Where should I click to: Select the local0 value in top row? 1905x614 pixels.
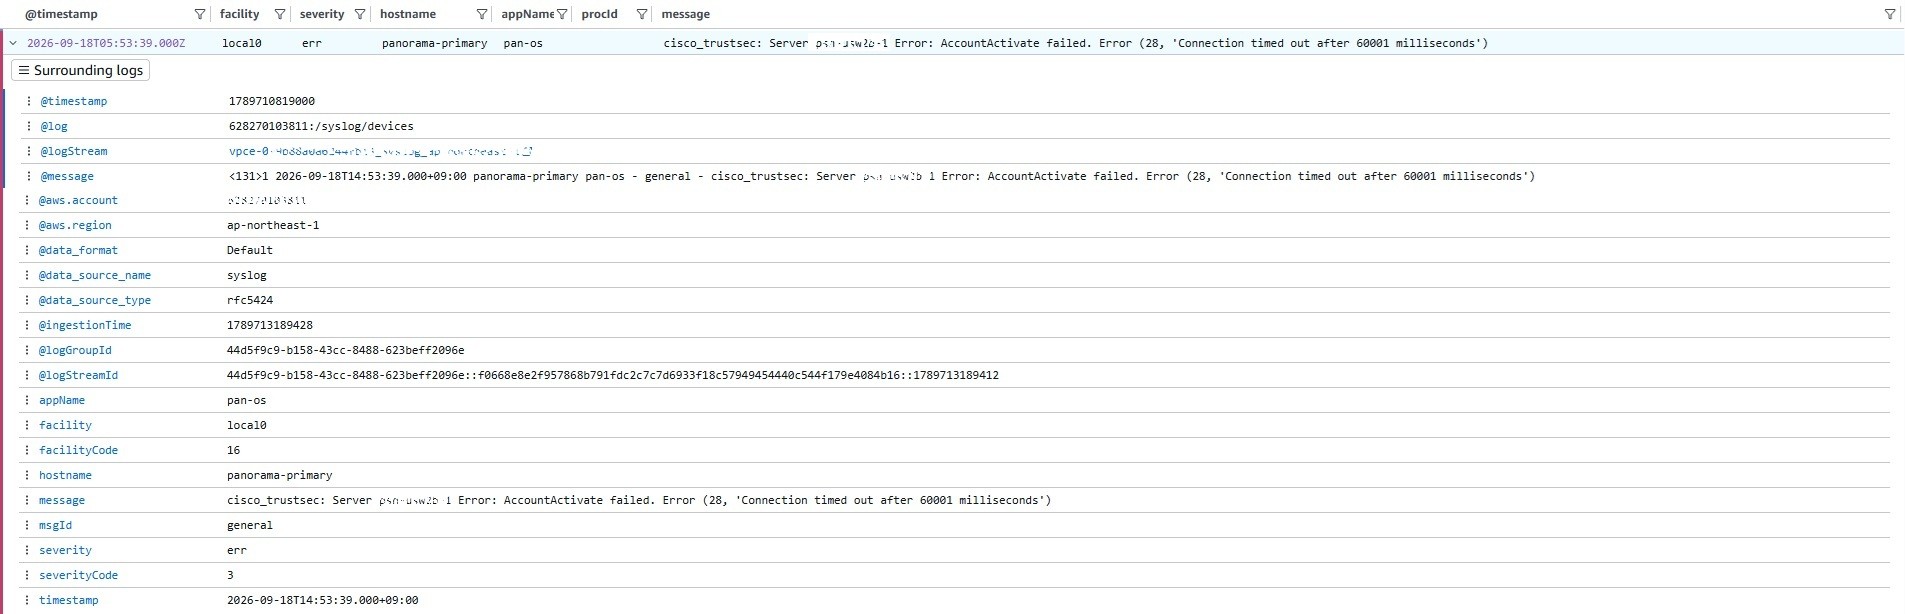point(242,43)
